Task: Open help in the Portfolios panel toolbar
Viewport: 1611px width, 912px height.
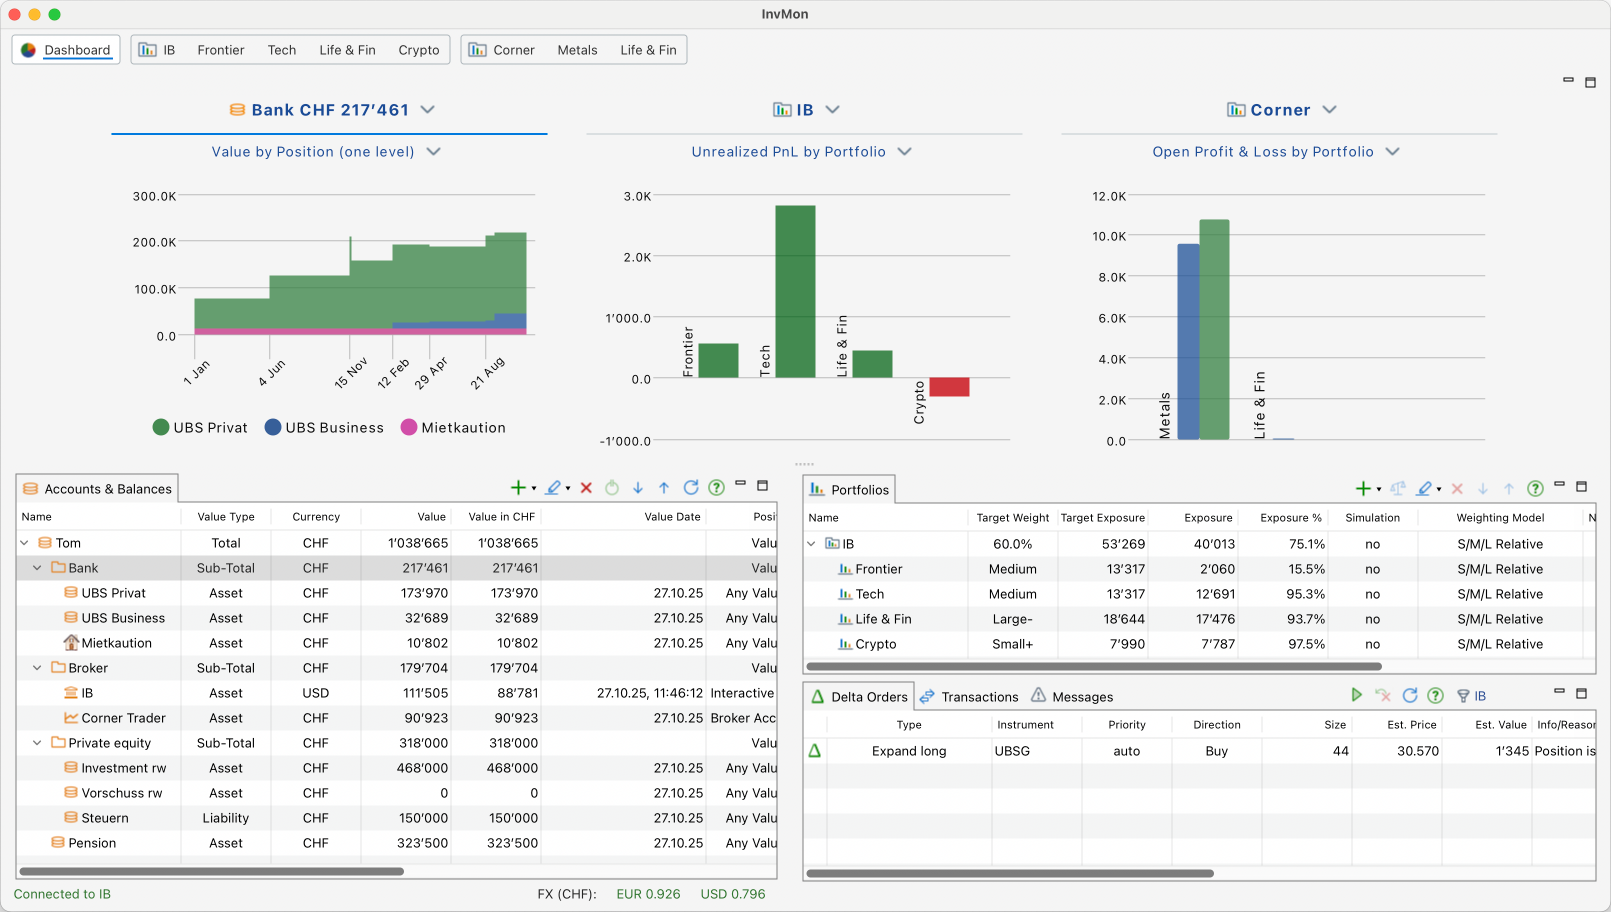Action: (1535, 489)
